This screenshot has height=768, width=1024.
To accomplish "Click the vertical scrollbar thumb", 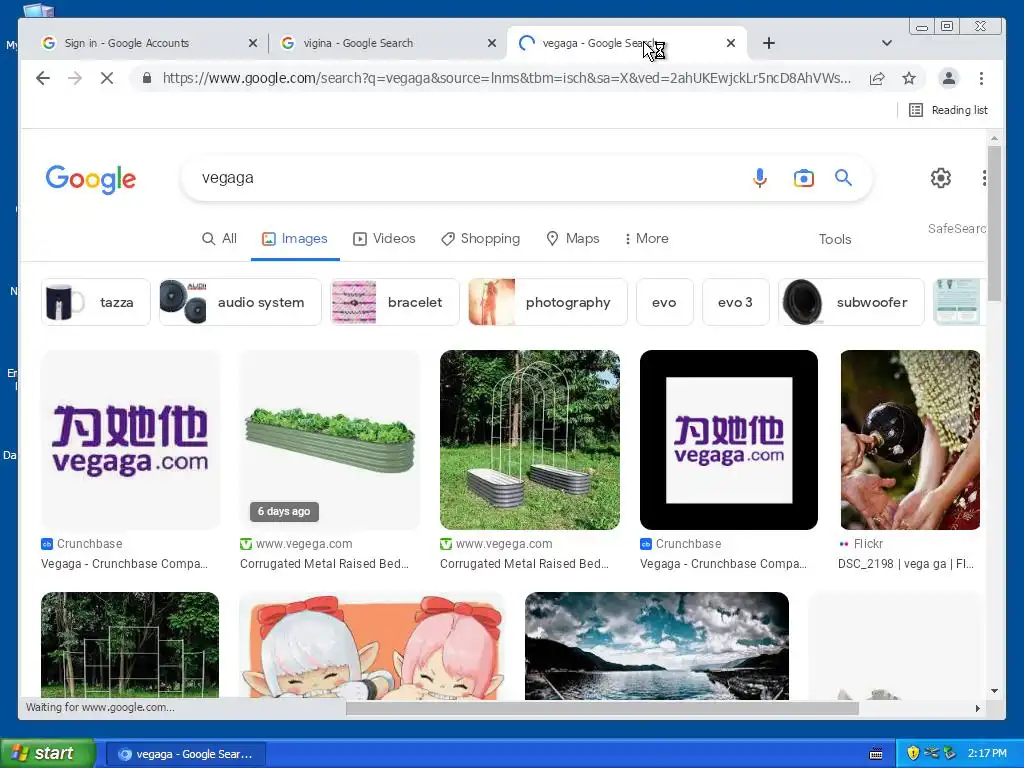I will [x=994, y=223].
